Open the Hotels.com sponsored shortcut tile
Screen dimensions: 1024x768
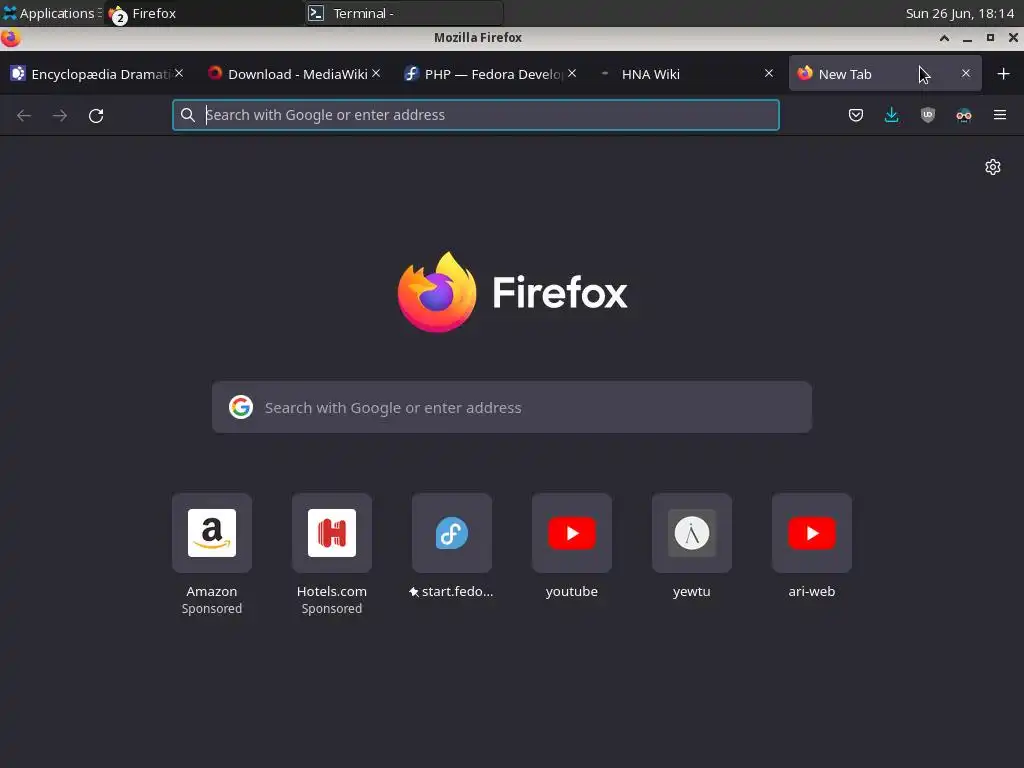pyautogui.click(x=332, y=533)
